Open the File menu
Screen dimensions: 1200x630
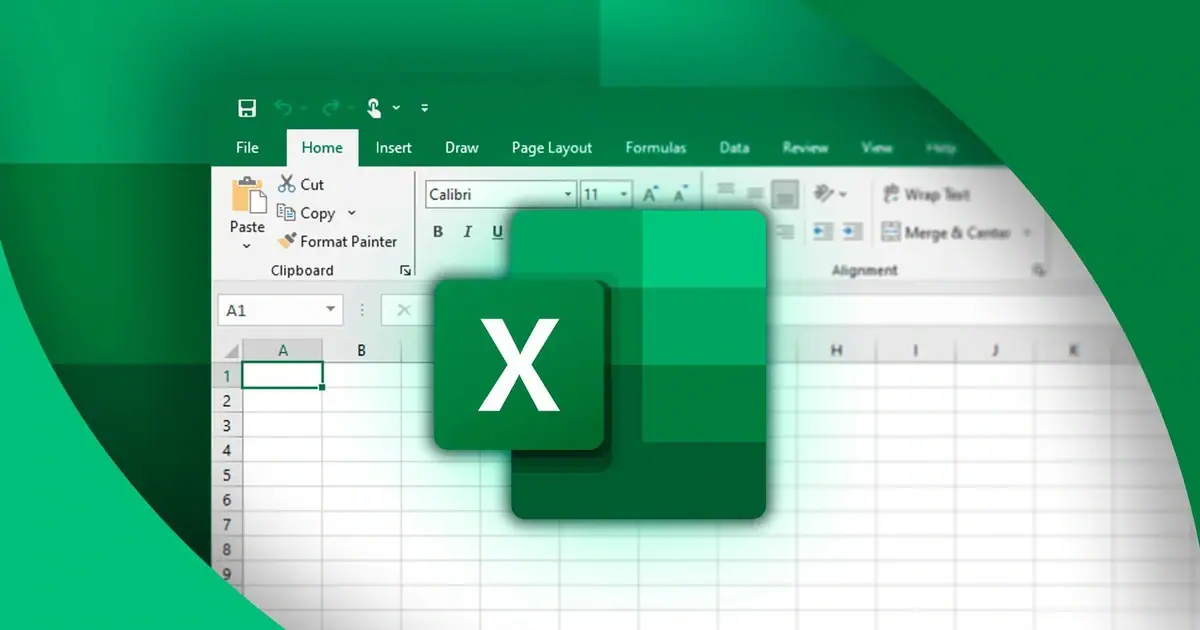pos(246,147)
